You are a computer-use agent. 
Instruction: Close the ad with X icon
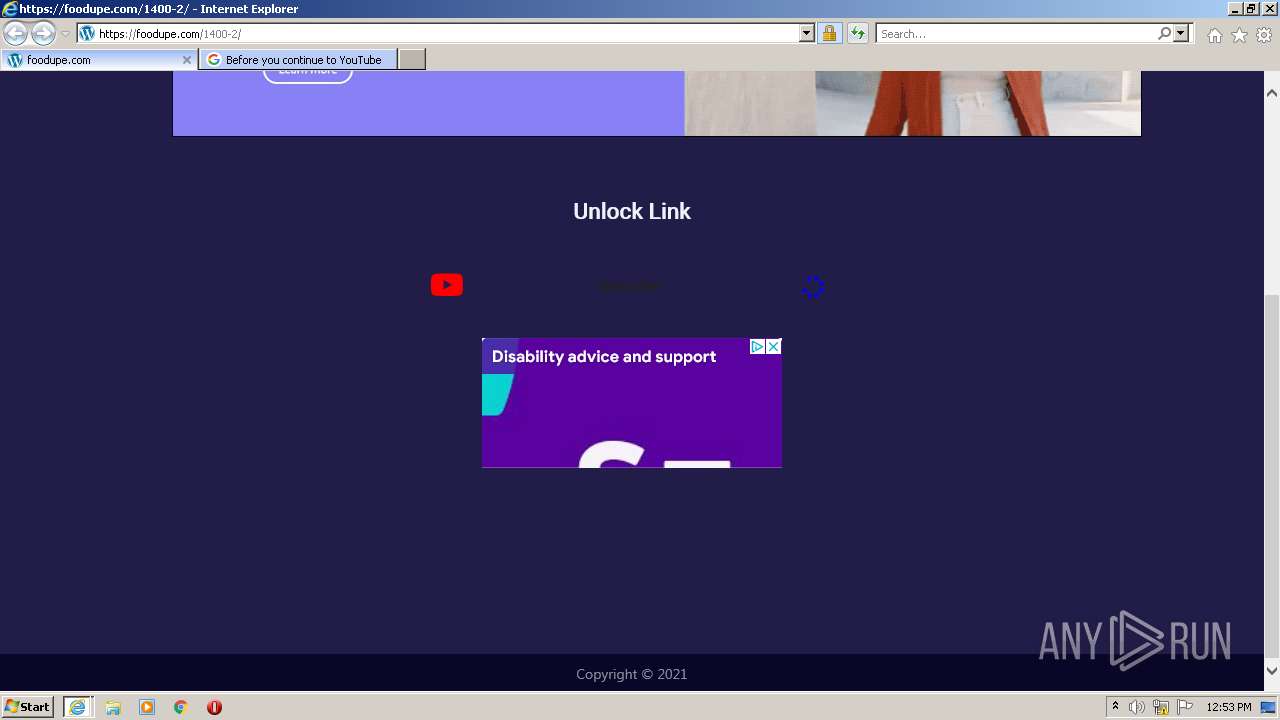coord(773,346)
